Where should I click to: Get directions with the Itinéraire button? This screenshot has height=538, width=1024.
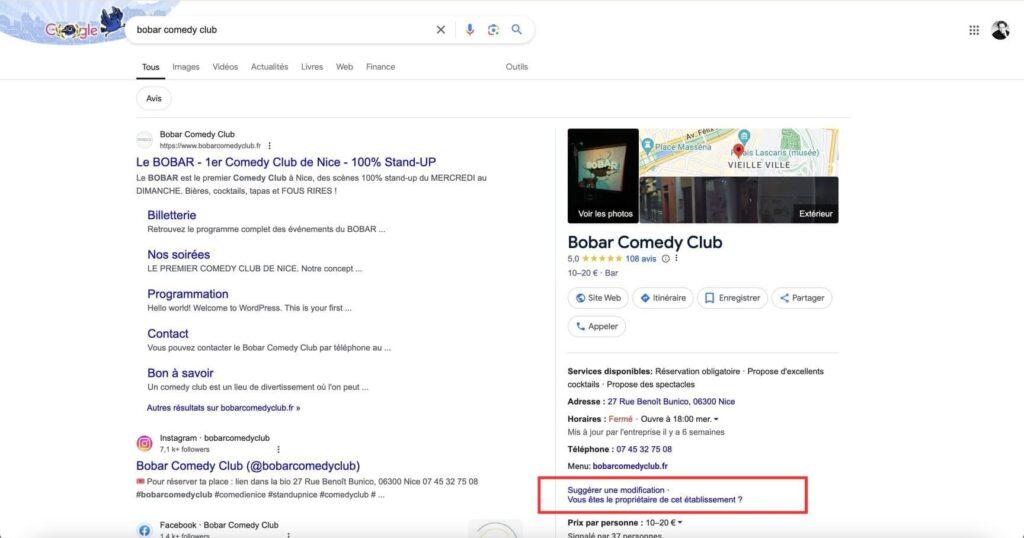pos(663,298)
